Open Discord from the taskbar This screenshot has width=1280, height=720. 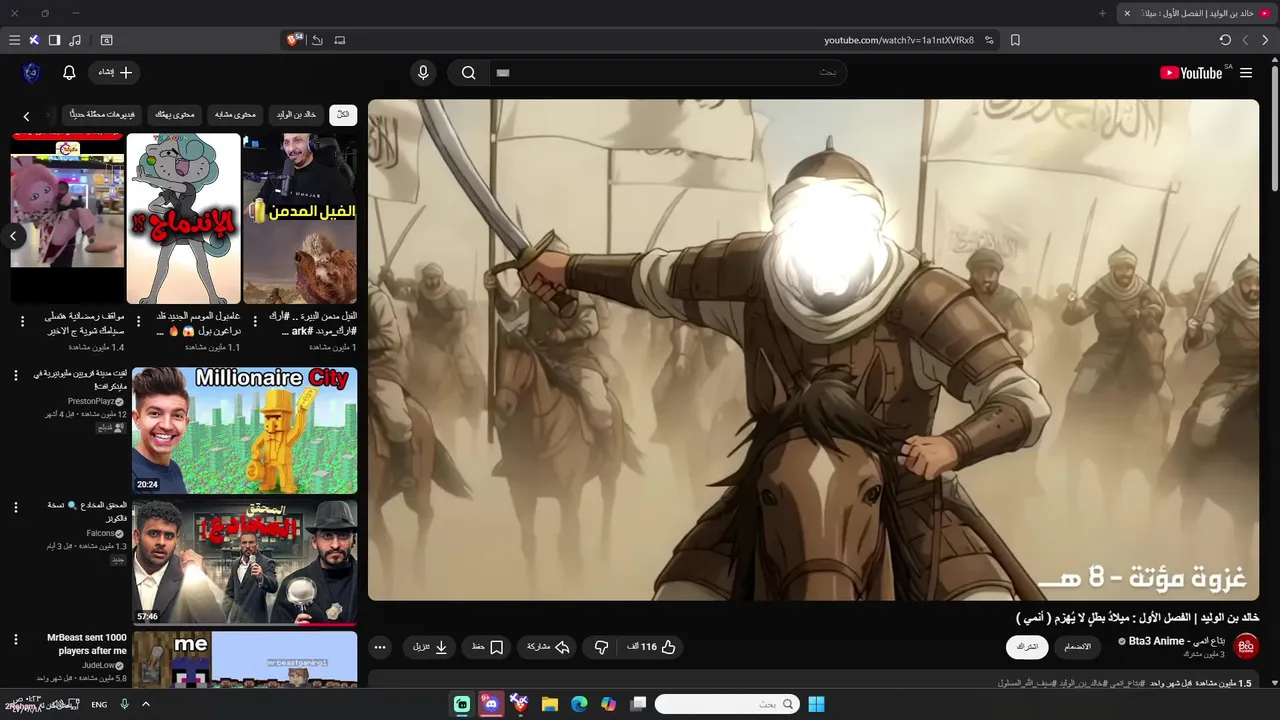491,704
